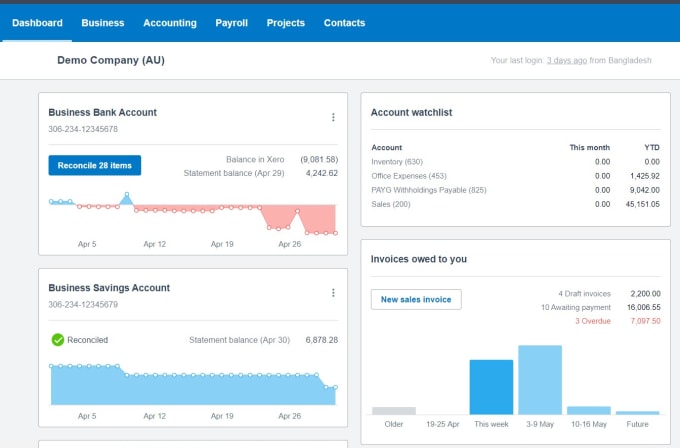Open Business Bank Account title link
The width and height of the screenshot is (680, 448).
pyautogui.click(x=102, y=112)
